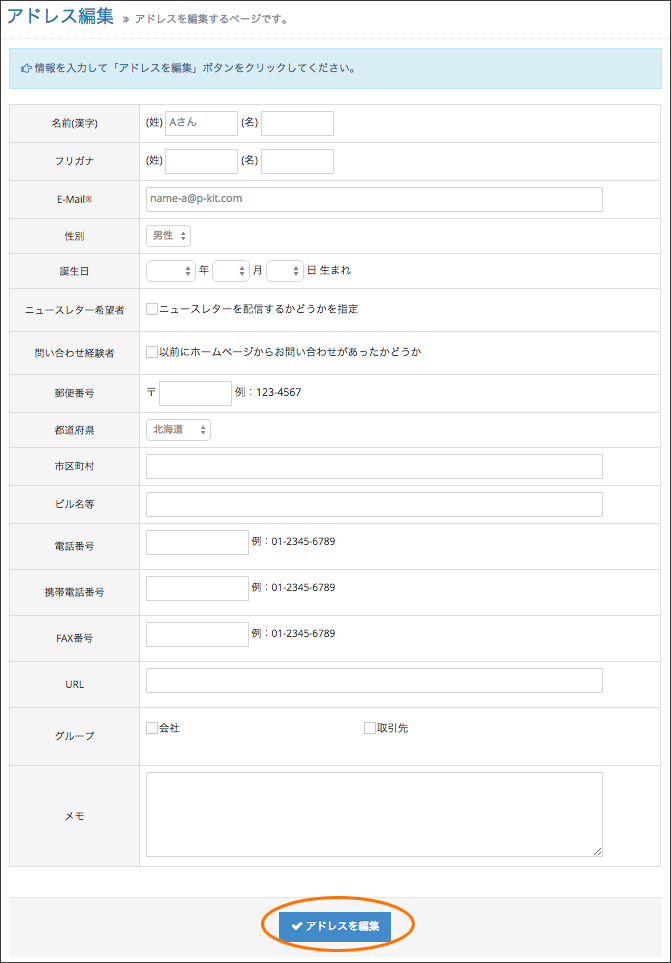
Task: Click the 名前(漢字) 姓 field containing Aさん
Action: [x=201, y=123]
